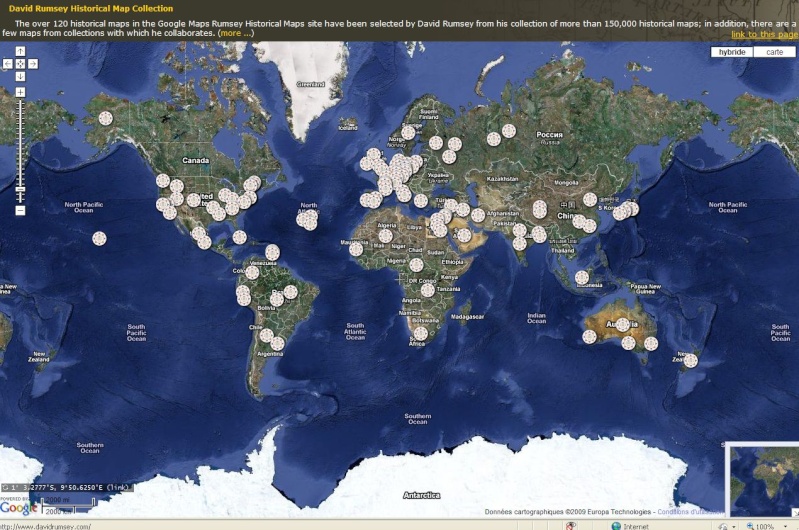Open the marker on Mauritania
Image resolution: width=799 pixels, height=530 pixels.
[356, 249]
